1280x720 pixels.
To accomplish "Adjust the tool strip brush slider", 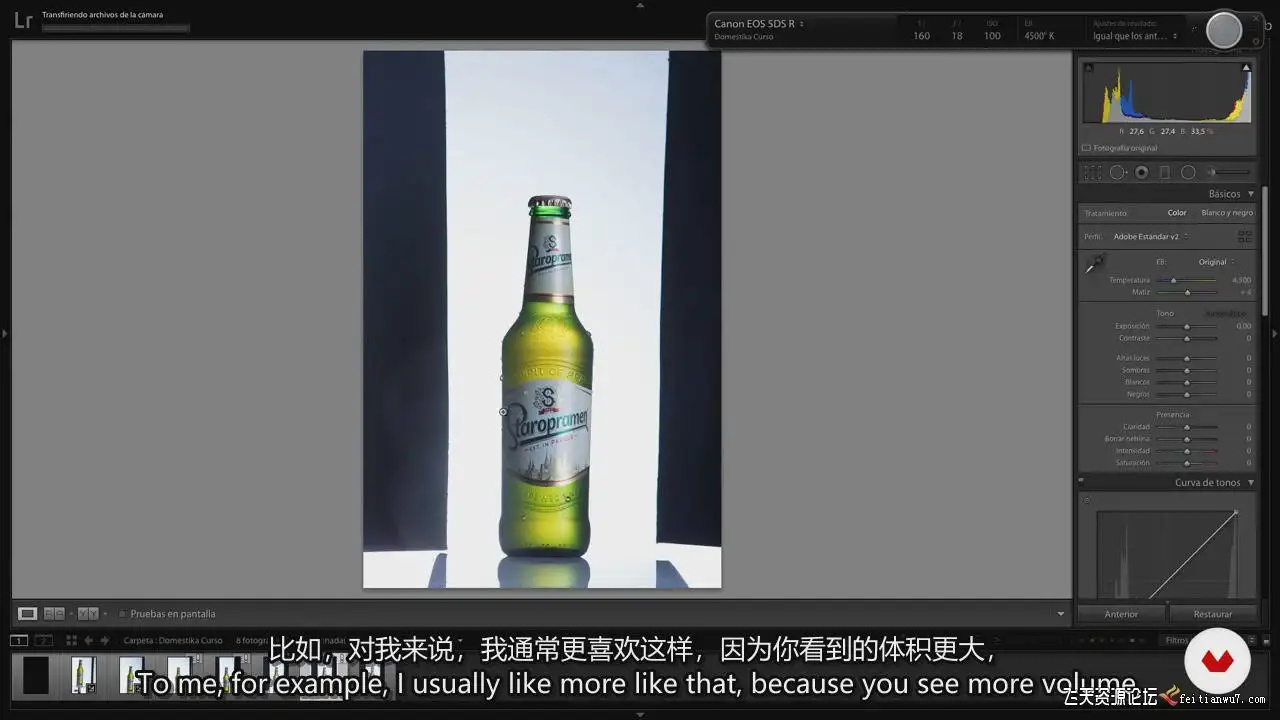I will (x=1229, y=172).
